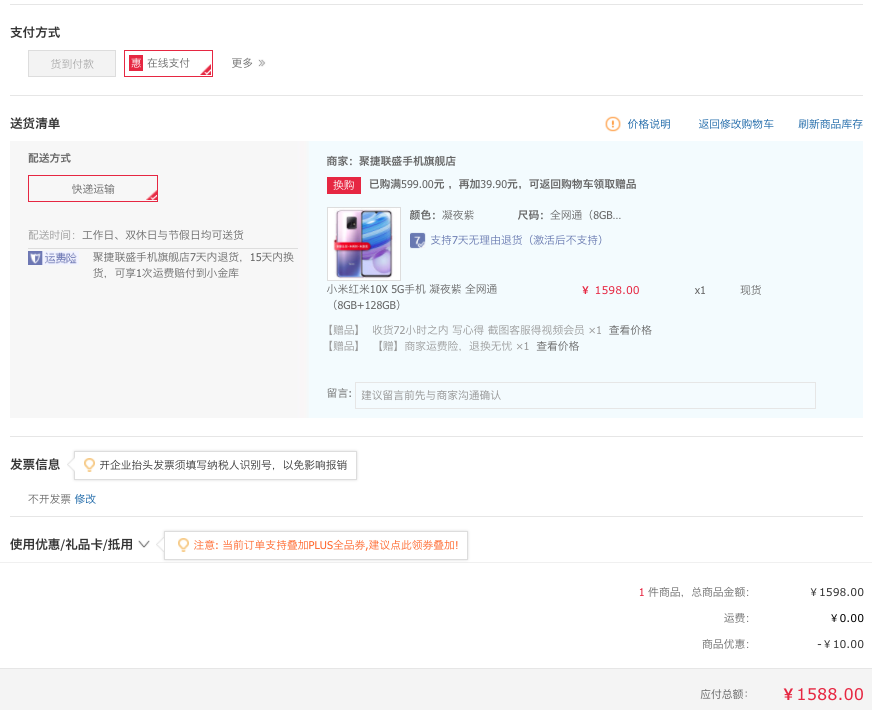872x710 pixels.
Task: Click 已购满599.00元 promotion text
Action: (503, 184)
